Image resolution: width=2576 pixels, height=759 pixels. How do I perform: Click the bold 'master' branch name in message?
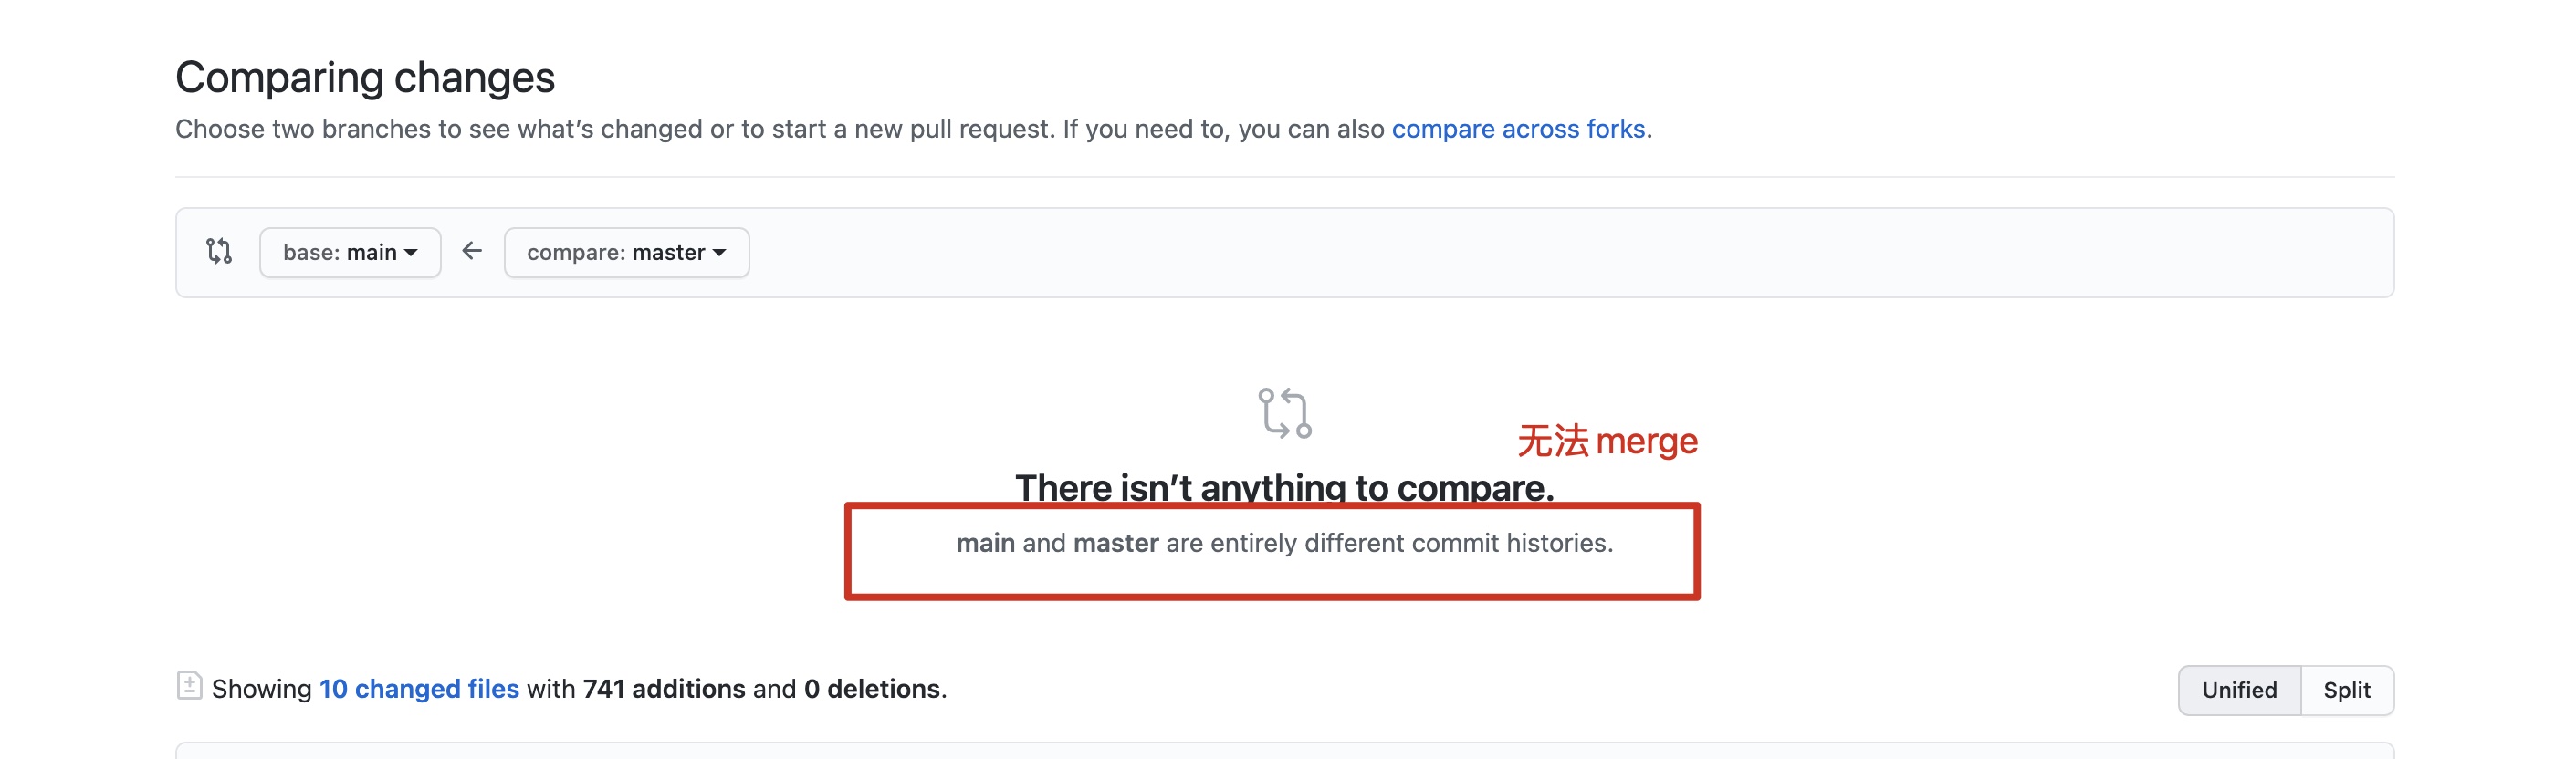1116,543
